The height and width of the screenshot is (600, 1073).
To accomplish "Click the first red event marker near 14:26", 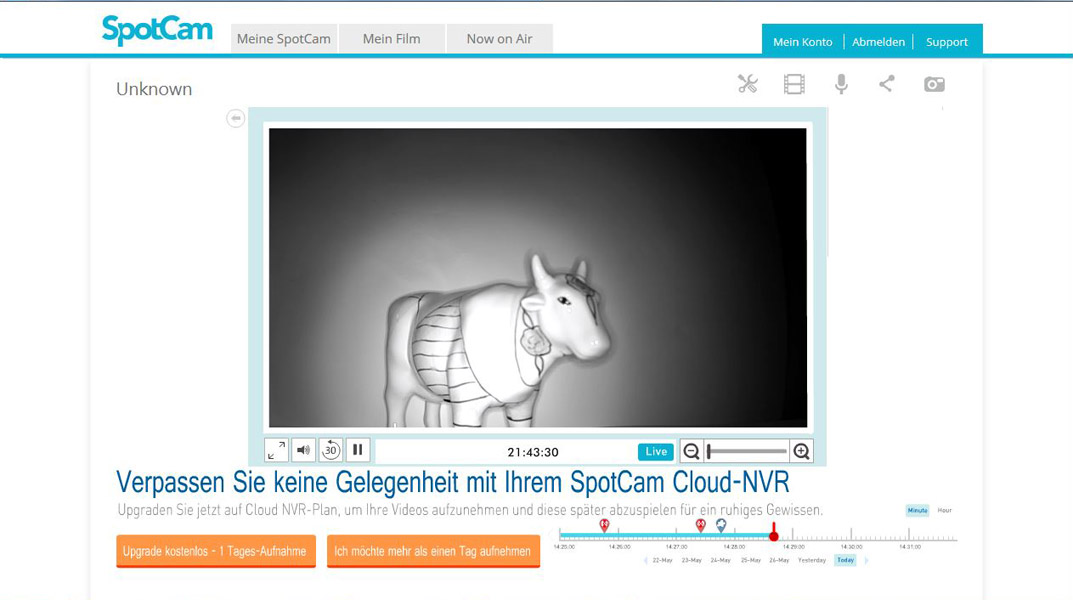I will [604, 525].
